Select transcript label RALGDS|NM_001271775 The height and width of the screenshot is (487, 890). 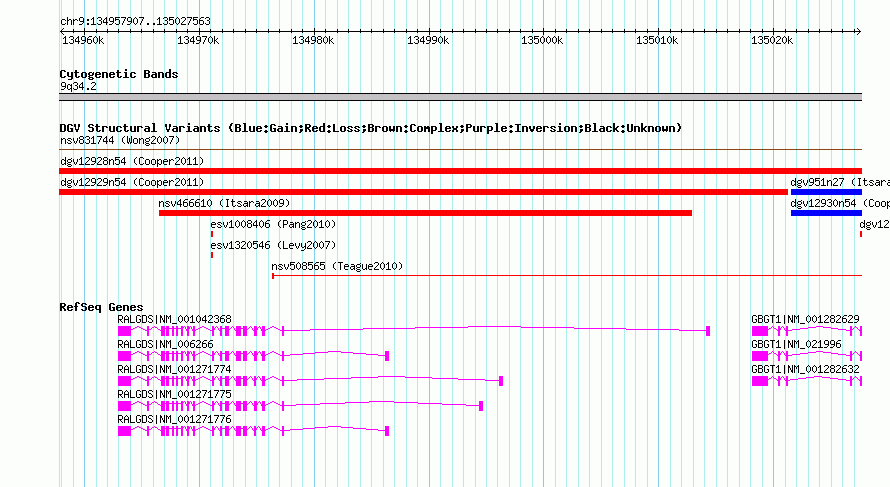174,394
